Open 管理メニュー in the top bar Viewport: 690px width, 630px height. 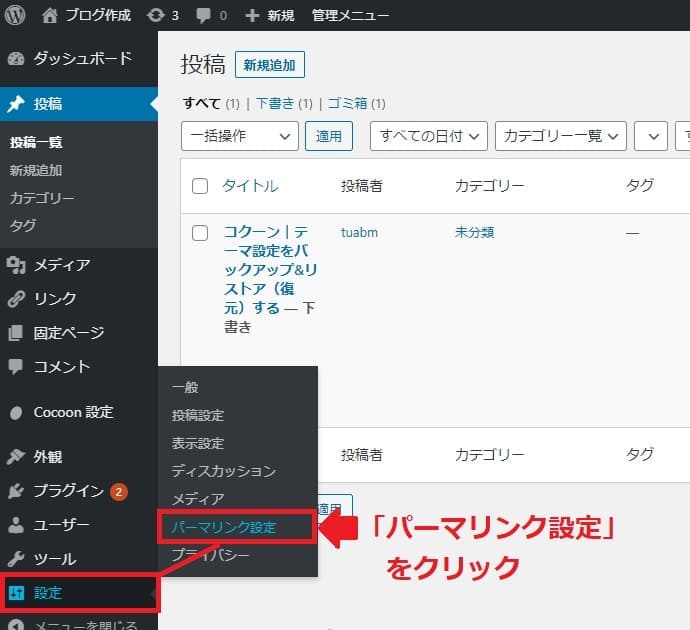point(350,16)
